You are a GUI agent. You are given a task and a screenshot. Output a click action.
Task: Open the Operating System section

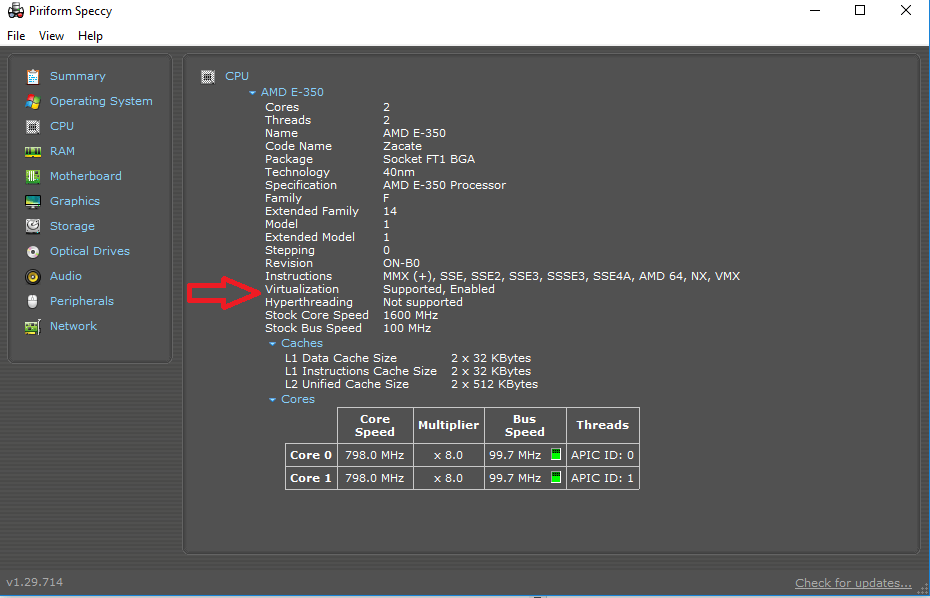(x=101, y=101)
